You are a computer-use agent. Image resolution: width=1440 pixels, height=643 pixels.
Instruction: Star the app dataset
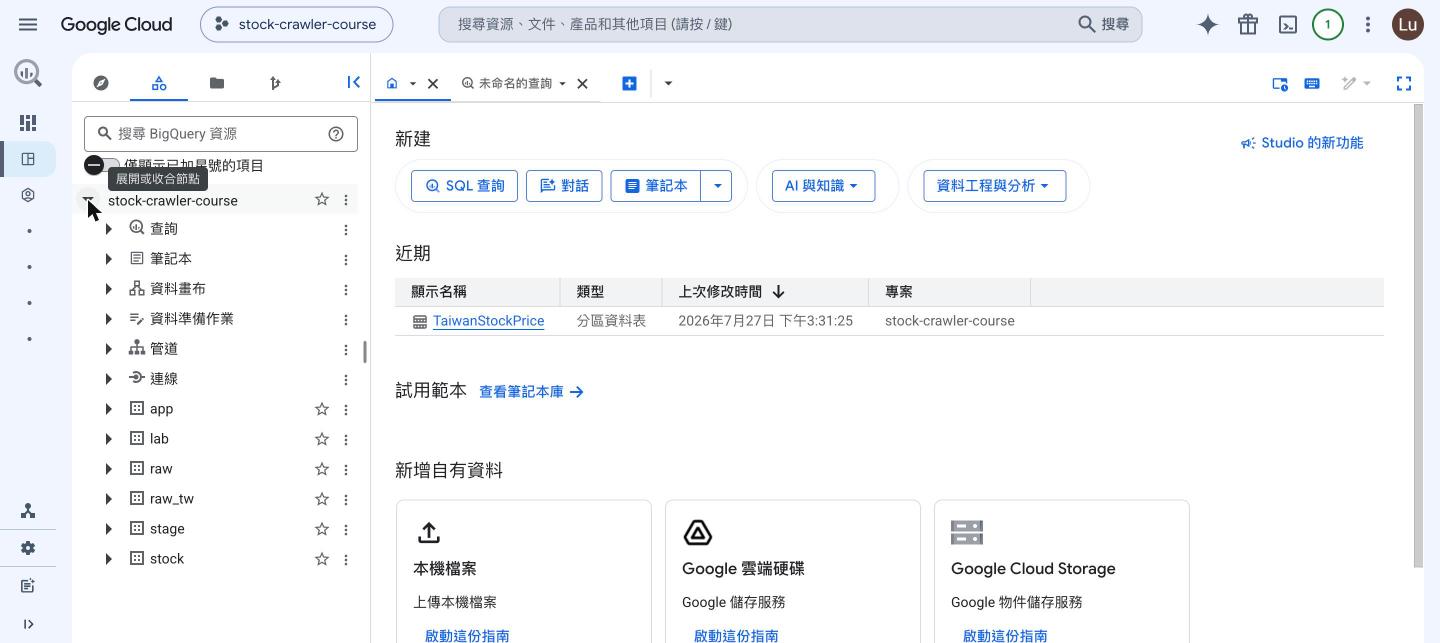(322, 409)
